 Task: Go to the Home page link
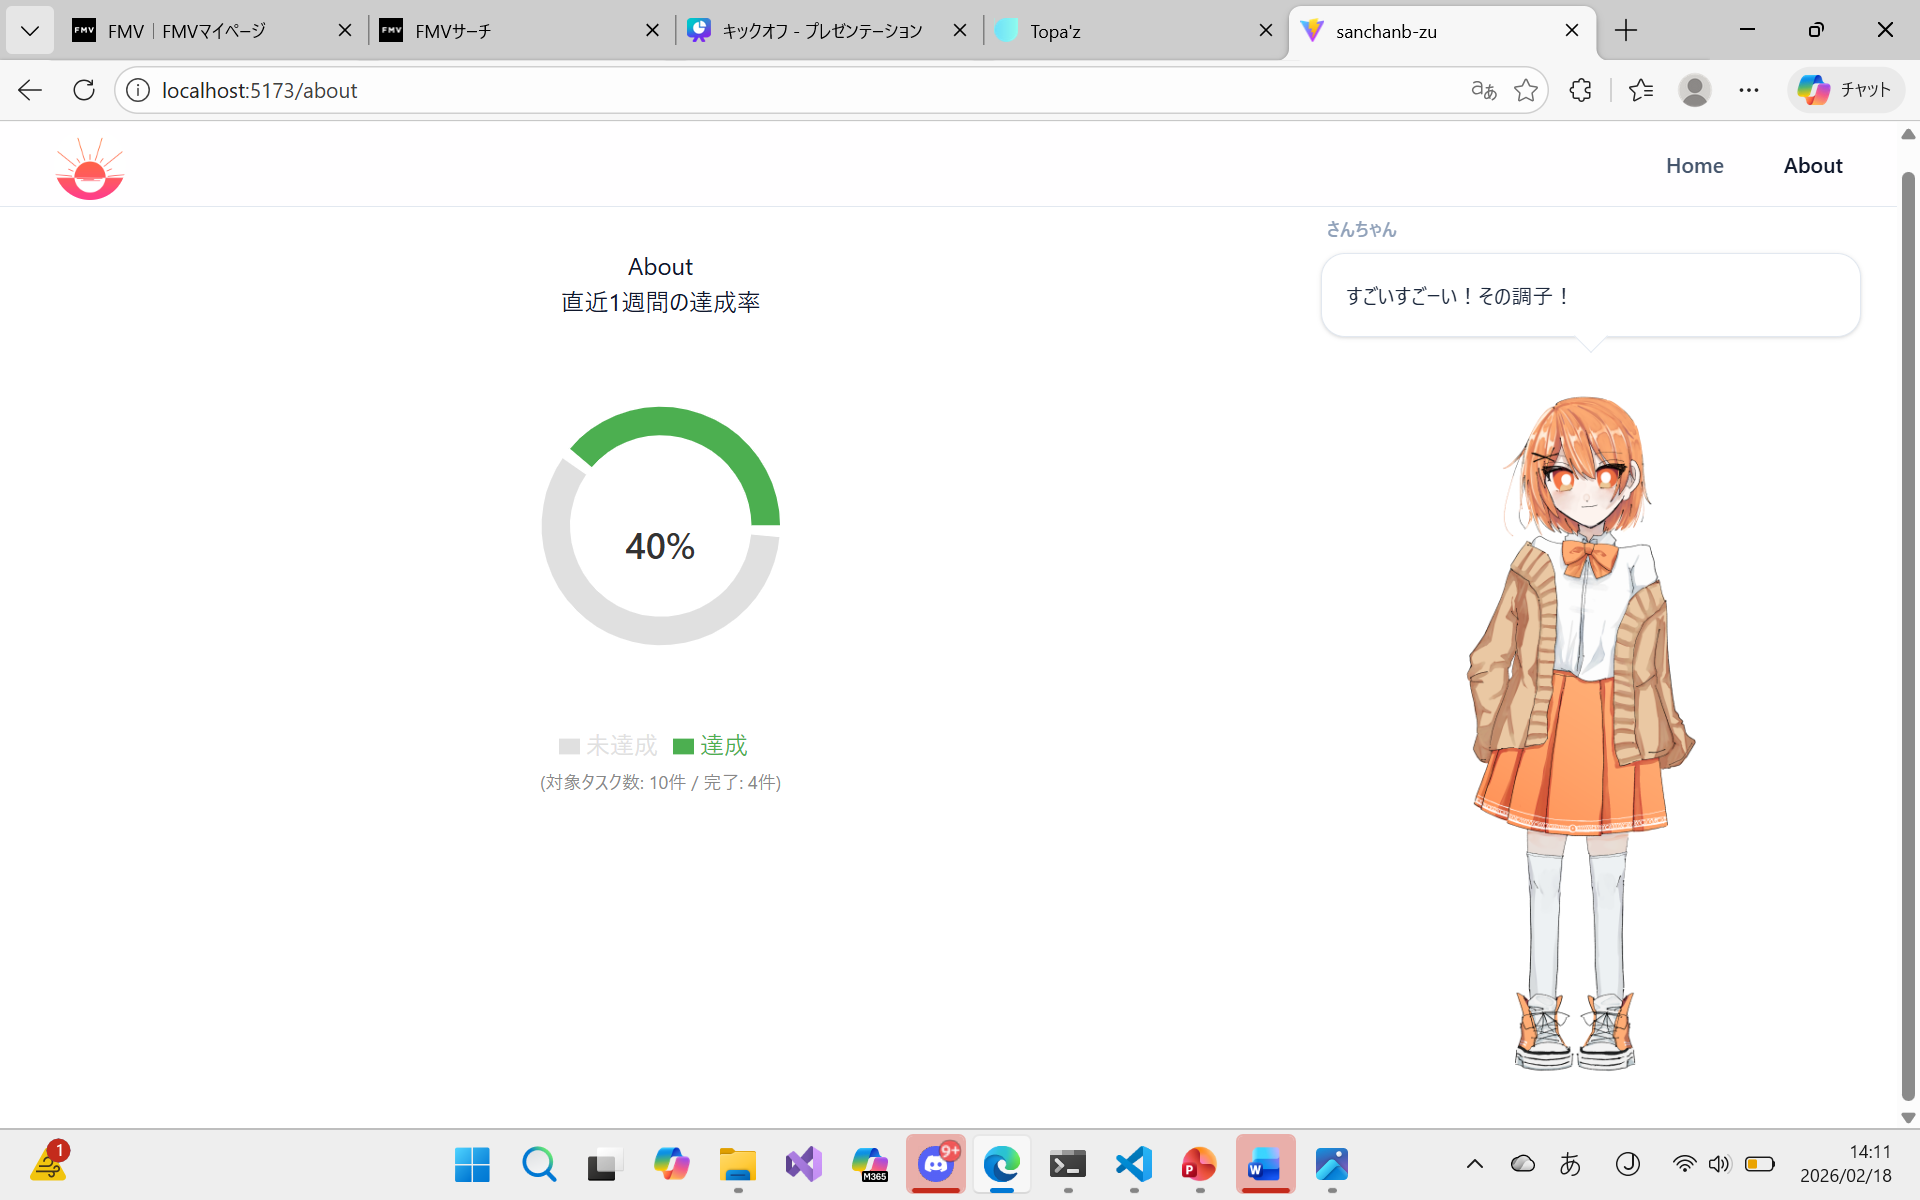click(x=1694, y=166)
